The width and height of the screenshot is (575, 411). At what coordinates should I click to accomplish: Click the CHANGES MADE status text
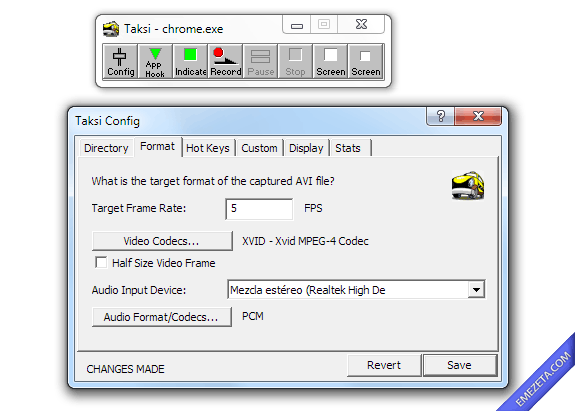pos(125,369)
